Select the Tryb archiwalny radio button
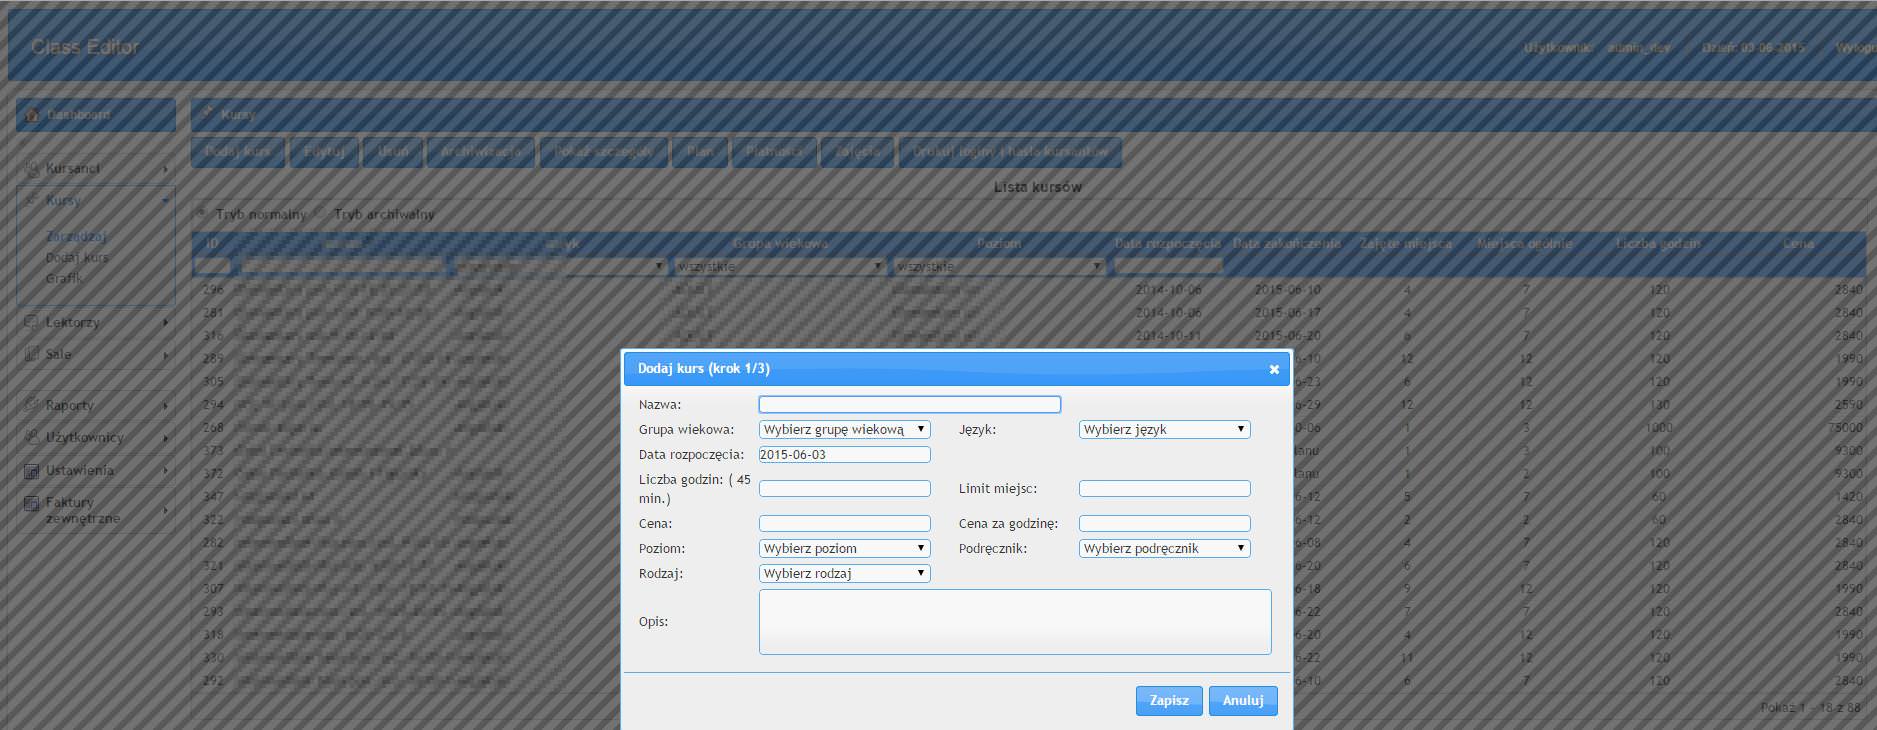The width and height of the screenshot is (1877, 730). 320,213
